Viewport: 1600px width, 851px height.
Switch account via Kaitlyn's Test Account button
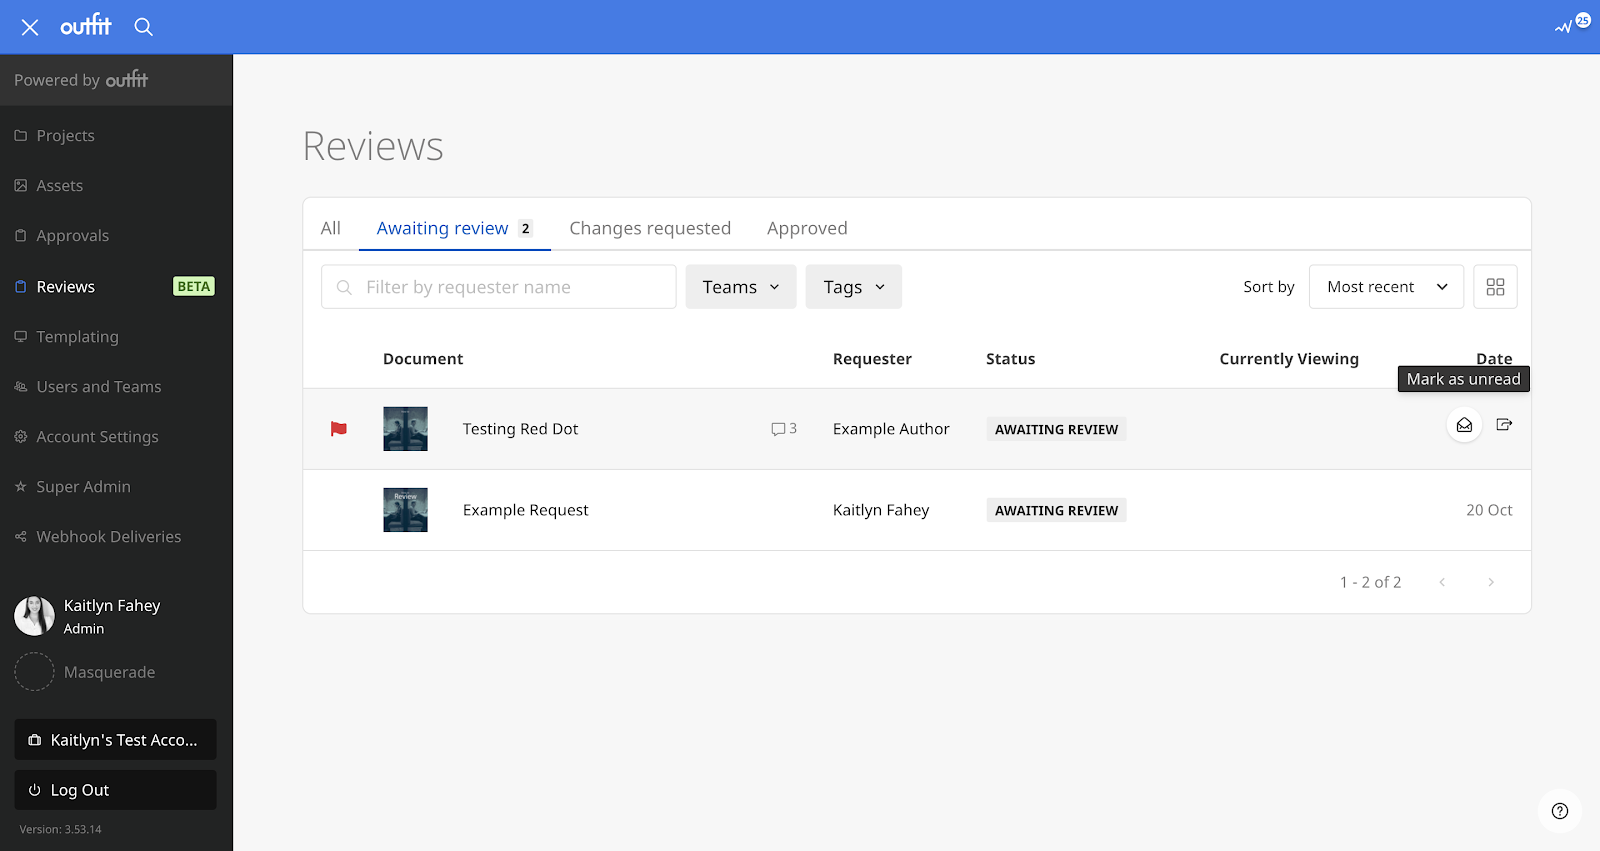[x=116, y=740]
